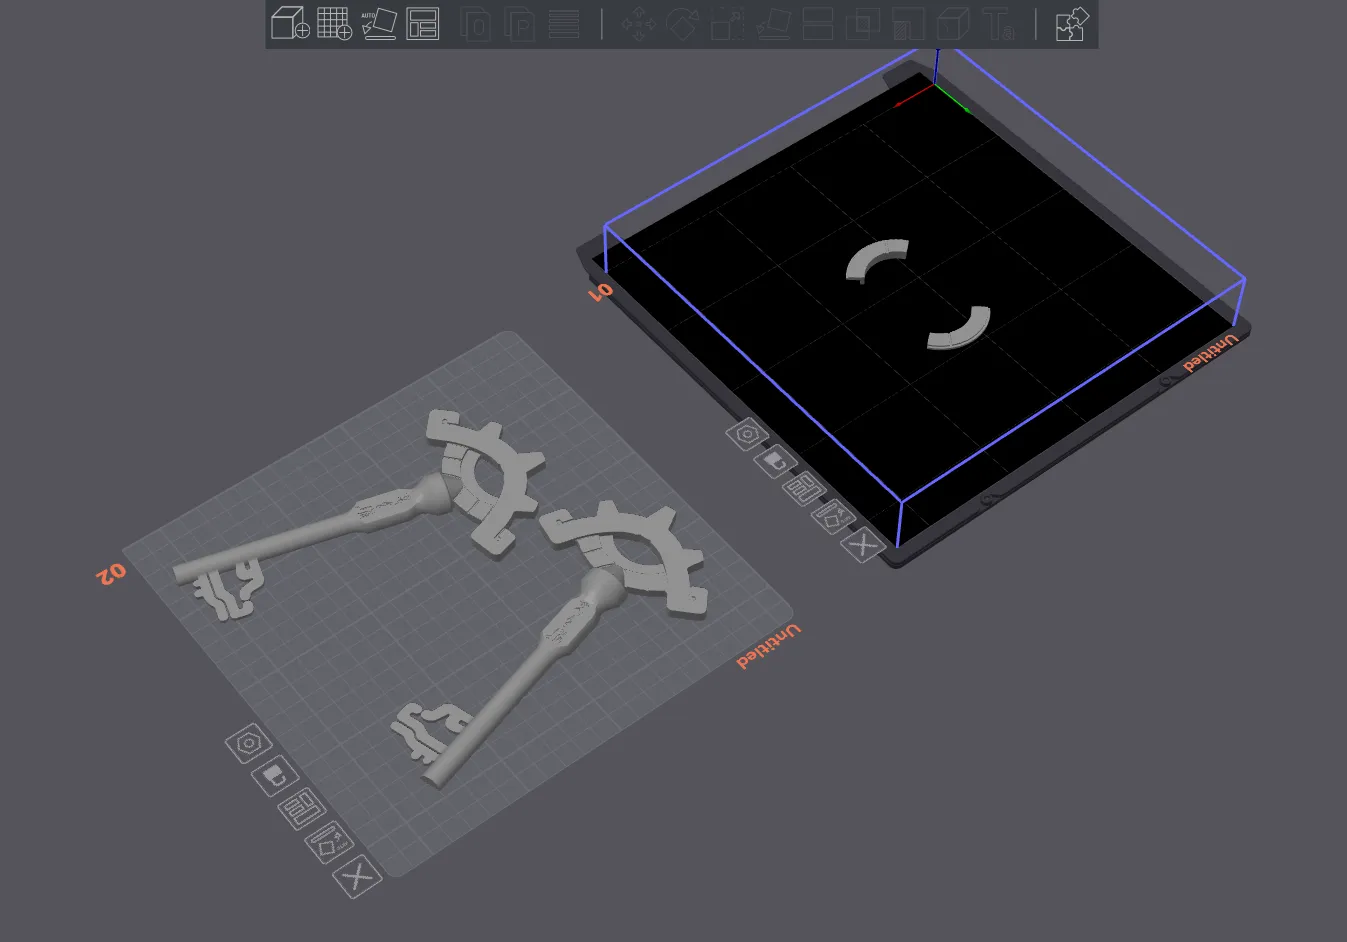This screenshot has height=942, width=1347.
Task: Switch to Assembly view puzzle icon
Action: [x=1072, y=23]
